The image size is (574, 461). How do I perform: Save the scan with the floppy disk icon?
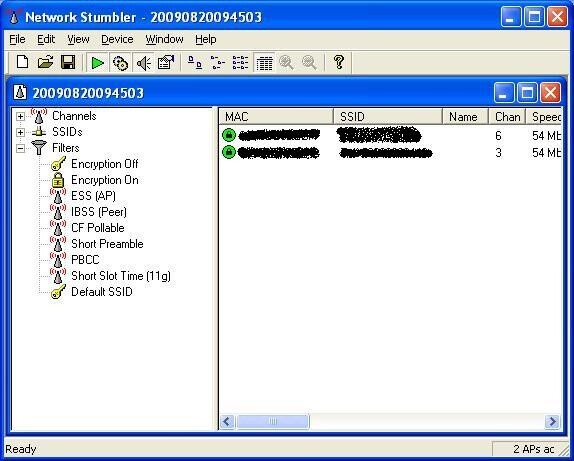pyautogui.click(x=68, y=62)
